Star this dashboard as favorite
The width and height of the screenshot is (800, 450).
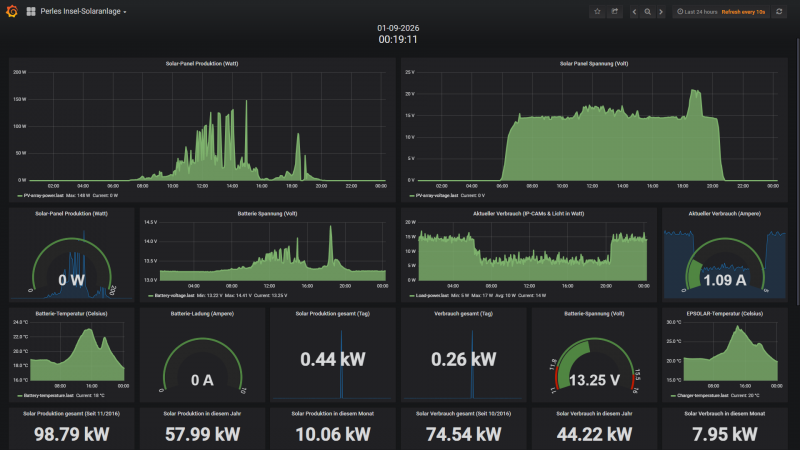tap(597, 11)
